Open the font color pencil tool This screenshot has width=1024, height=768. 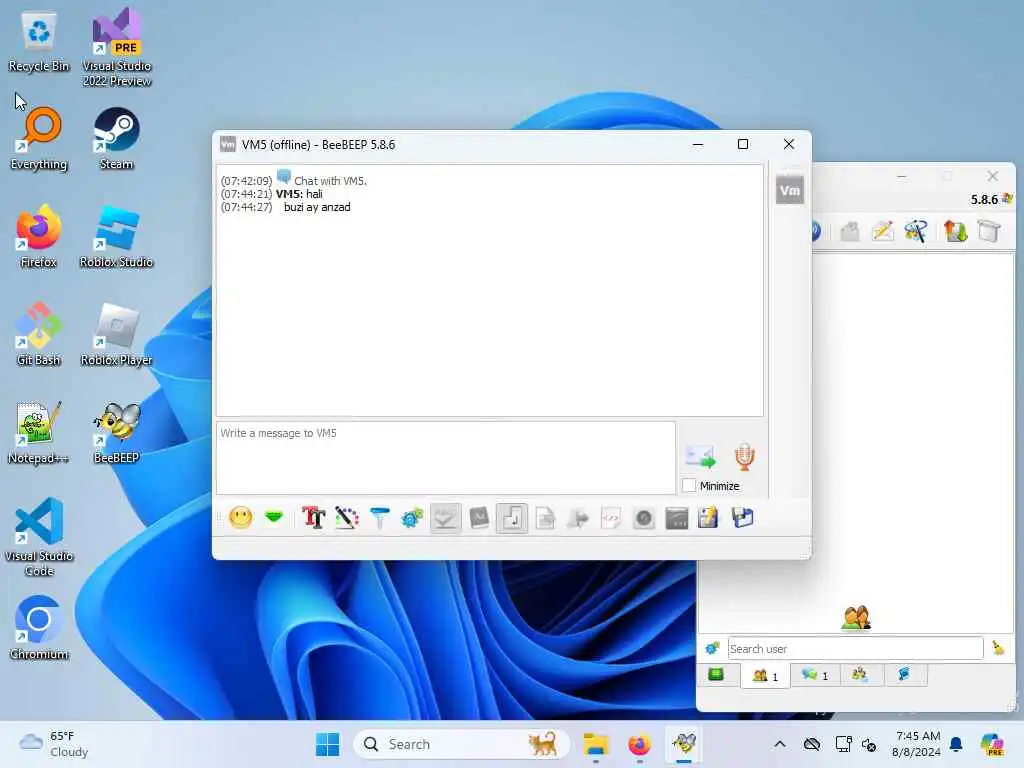[347, 519]
